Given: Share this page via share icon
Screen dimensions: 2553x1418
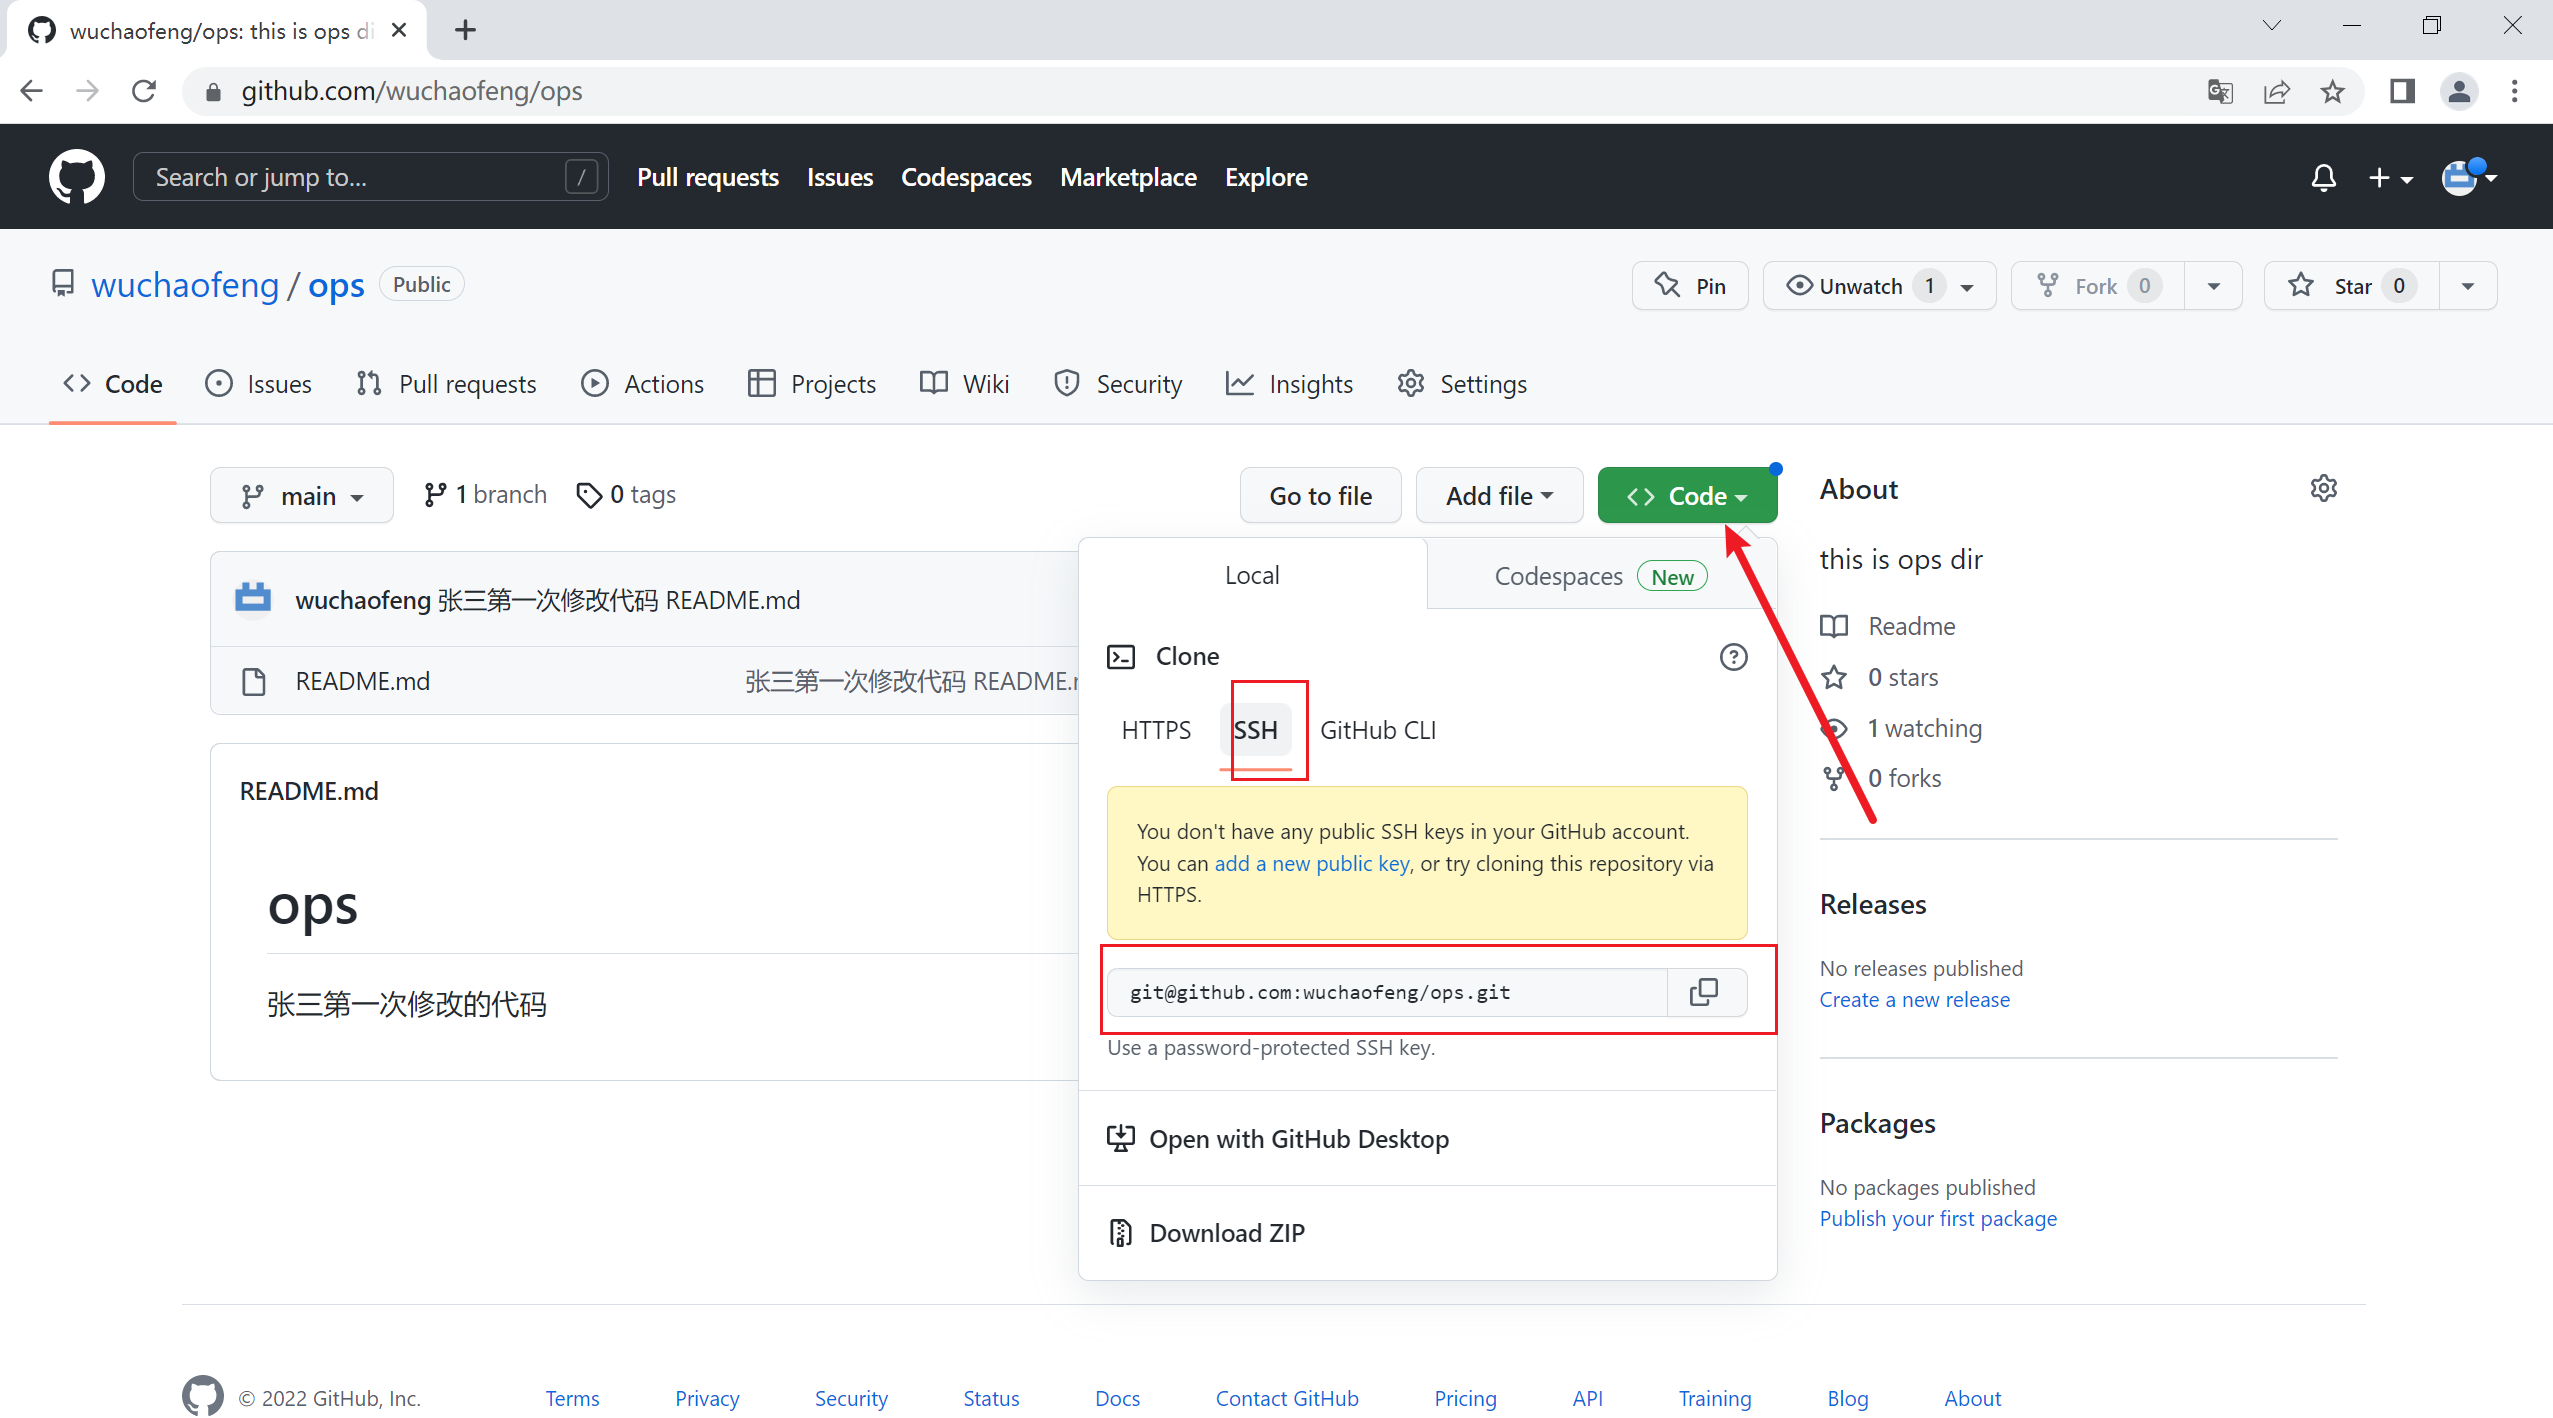Looking at the screenshot, I should pyautogui.click(x=2276, y=92).
